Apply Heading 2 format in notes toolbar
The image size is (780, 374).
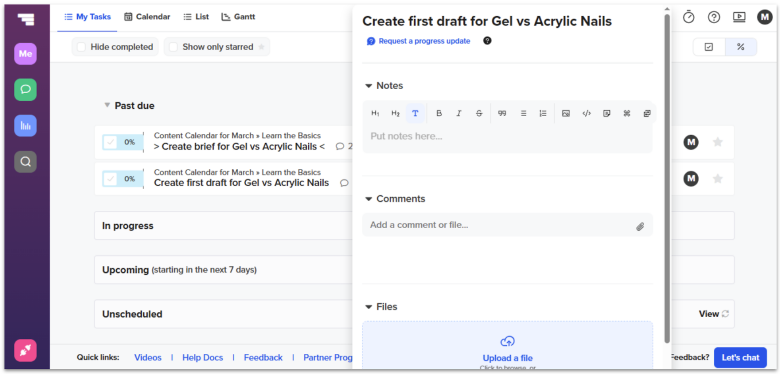tap(395, 113)
